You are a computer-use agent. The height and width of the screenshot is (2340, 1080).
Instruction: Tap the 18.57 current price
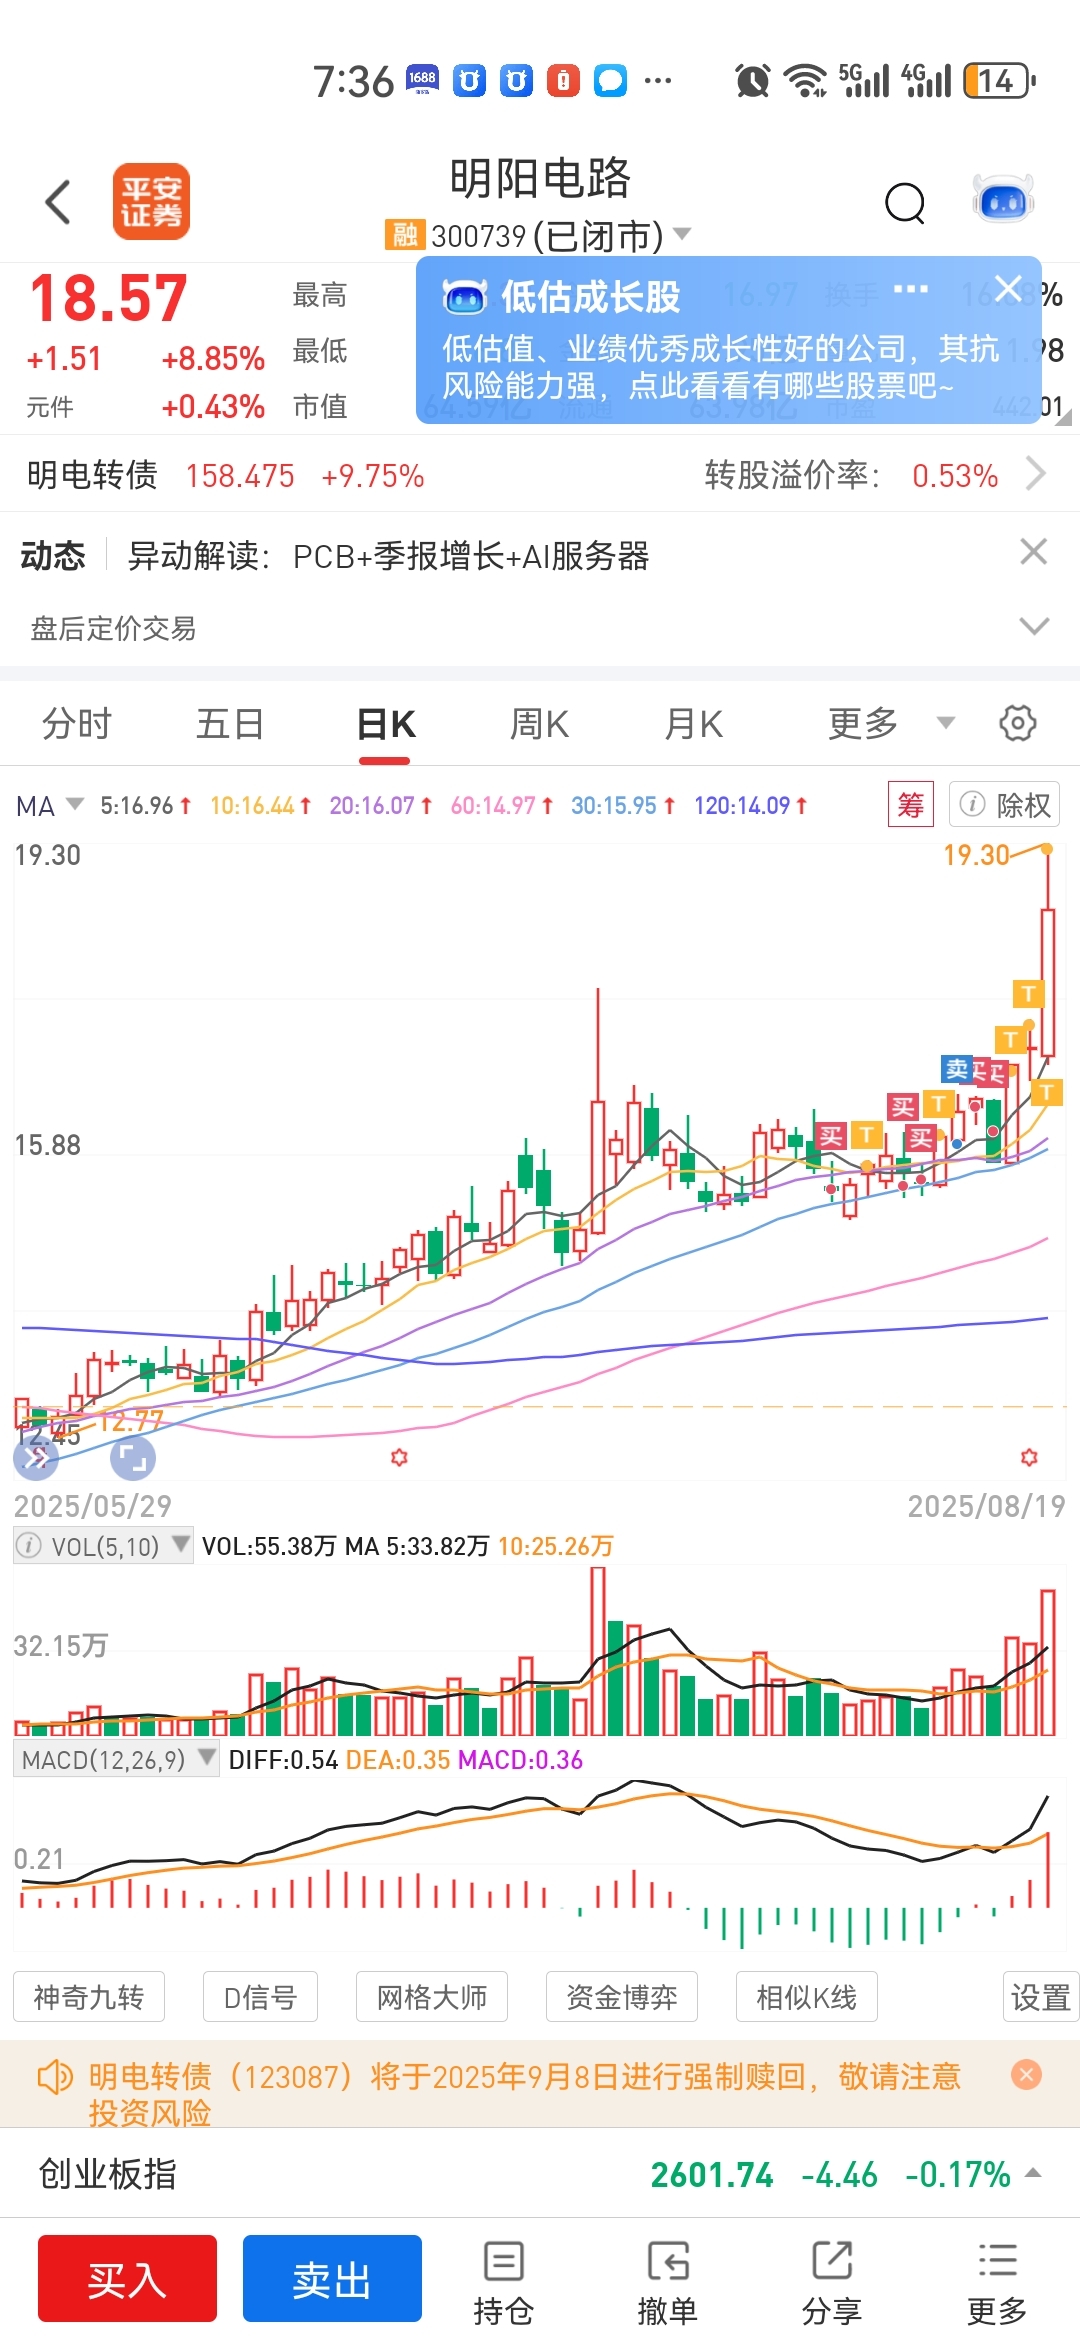coord(109,298)
